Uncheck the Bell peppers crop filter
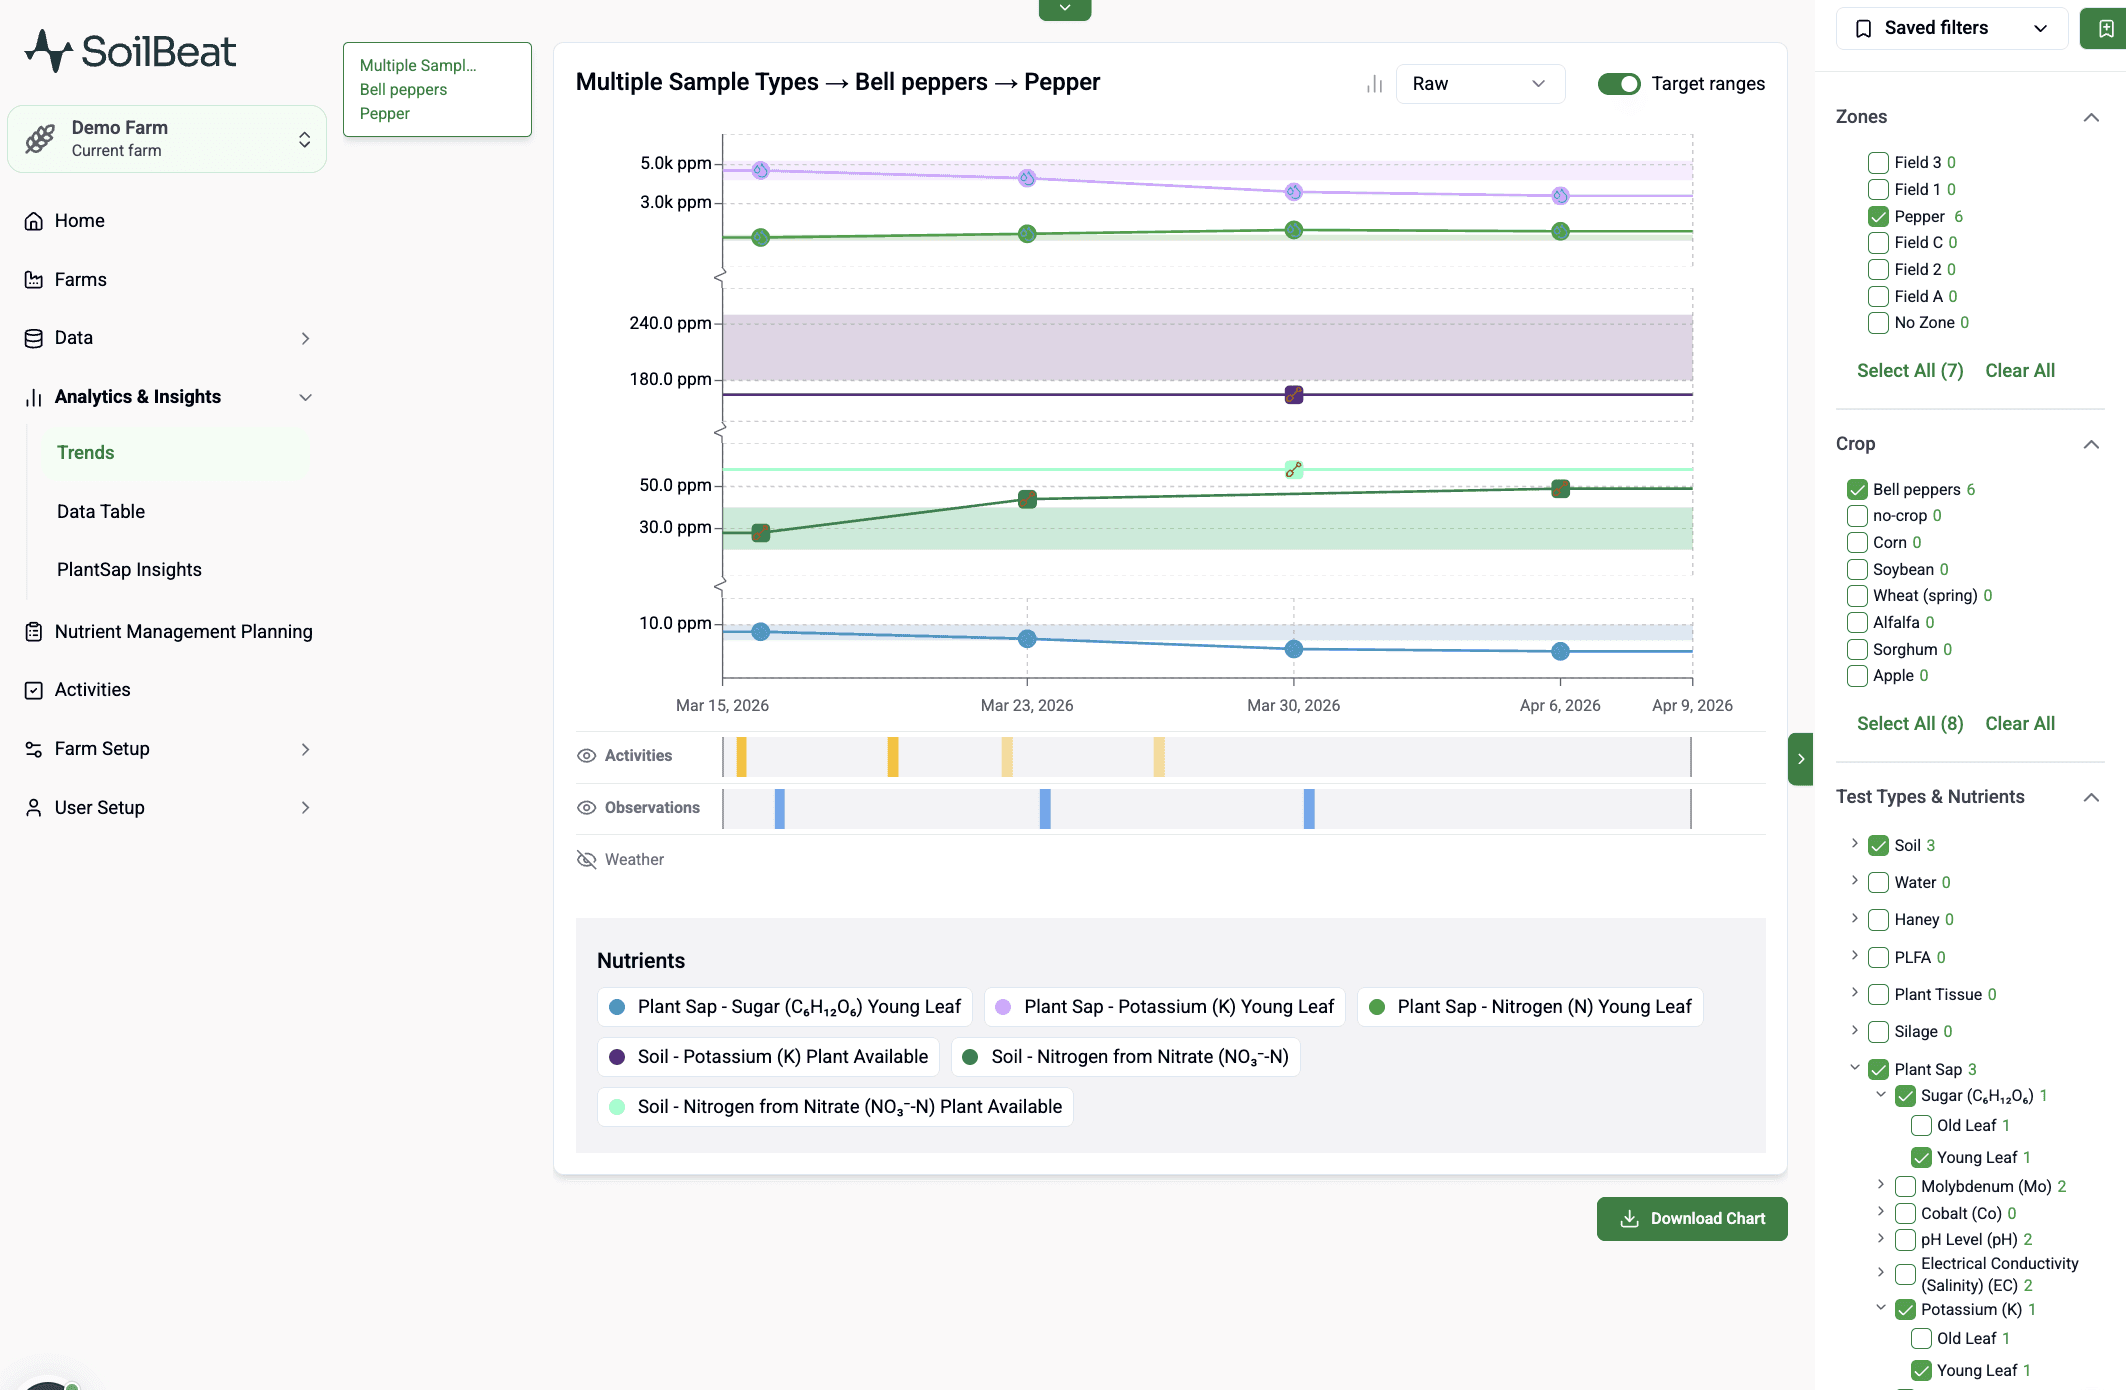Screen dimensions: 2126x1390 click(x=1857, y=489)
